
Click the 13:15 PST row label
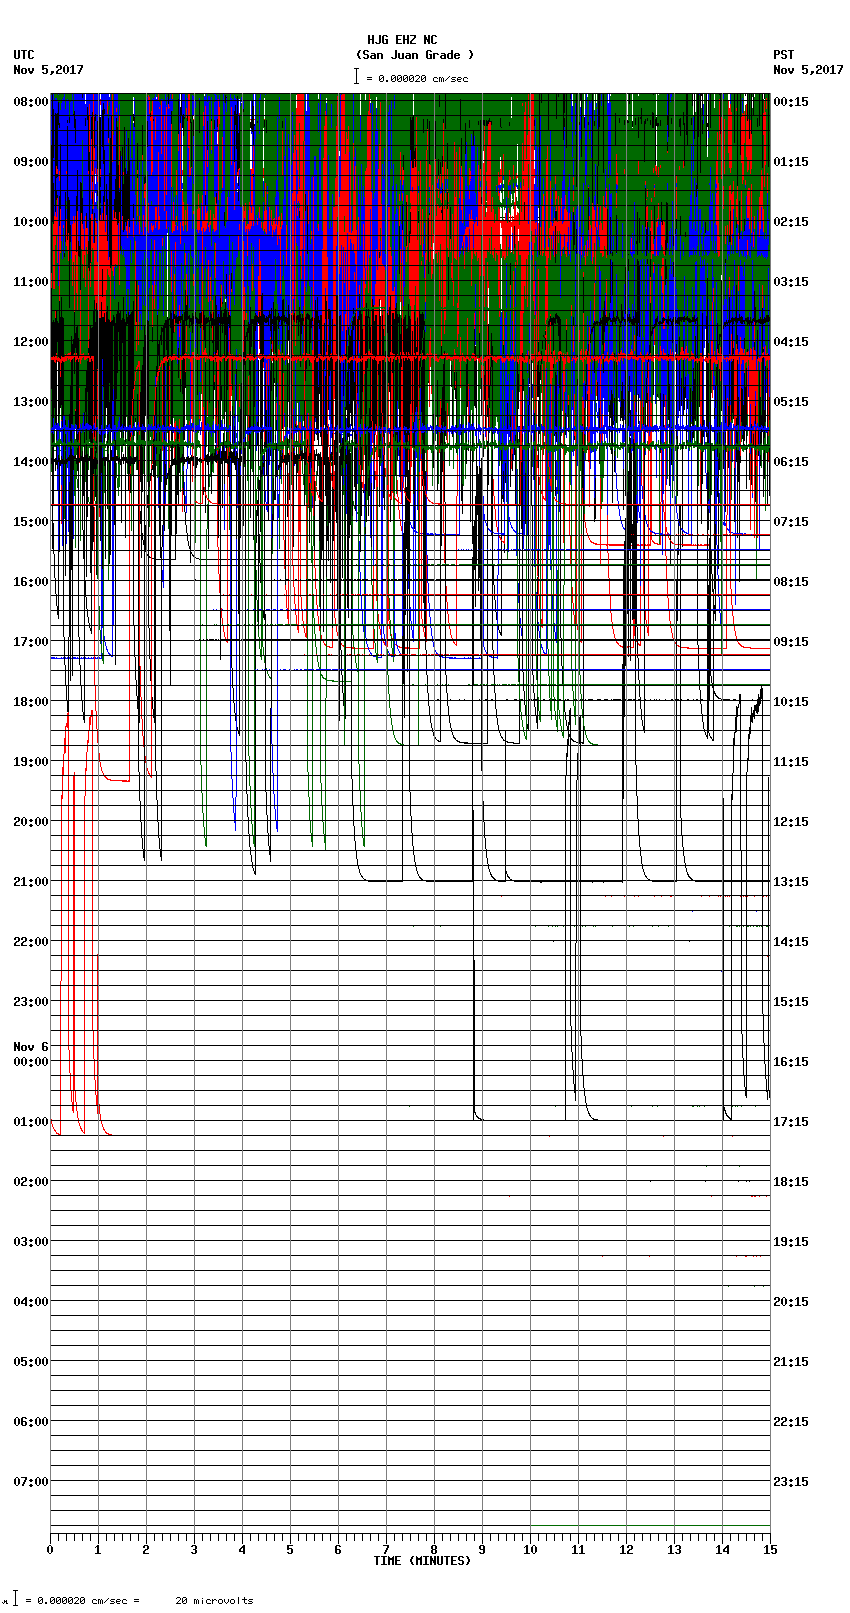coord(791,882)
